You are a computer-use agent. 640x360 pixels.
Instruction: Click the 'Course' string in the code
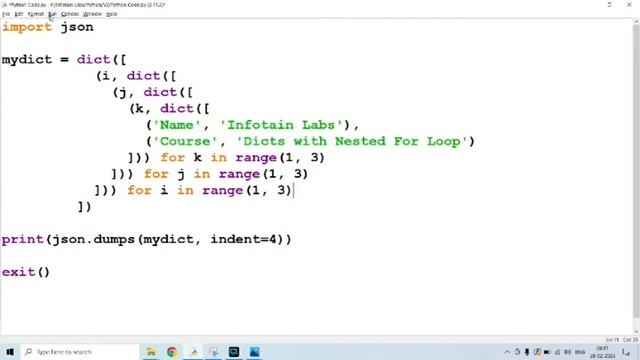[x=185, y=141]
